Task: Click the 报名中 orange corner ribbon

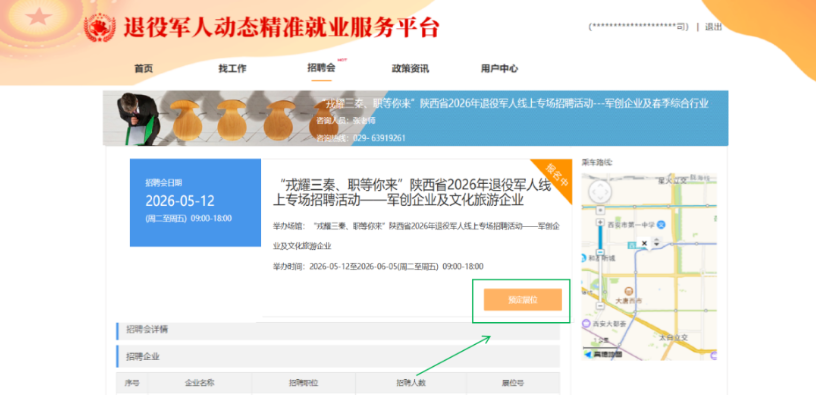Action: tap(556, 177)
